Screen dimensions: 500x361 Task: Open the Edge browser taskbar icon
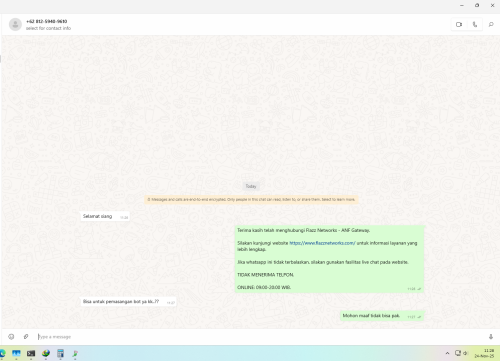coord(3,353)
